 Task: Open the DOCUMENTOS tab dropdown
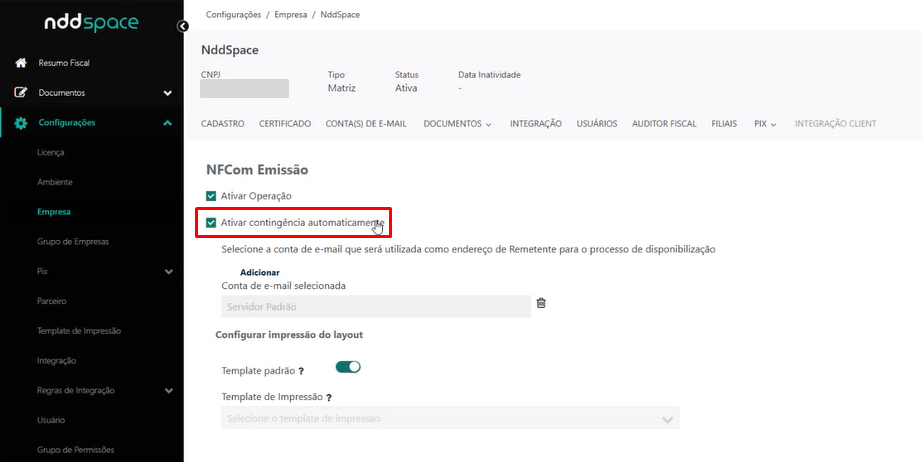457,124
